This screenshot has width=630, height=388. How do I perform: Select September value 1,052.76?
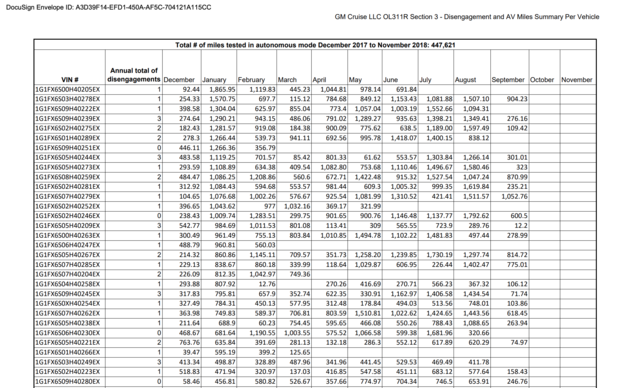(514, 196)
